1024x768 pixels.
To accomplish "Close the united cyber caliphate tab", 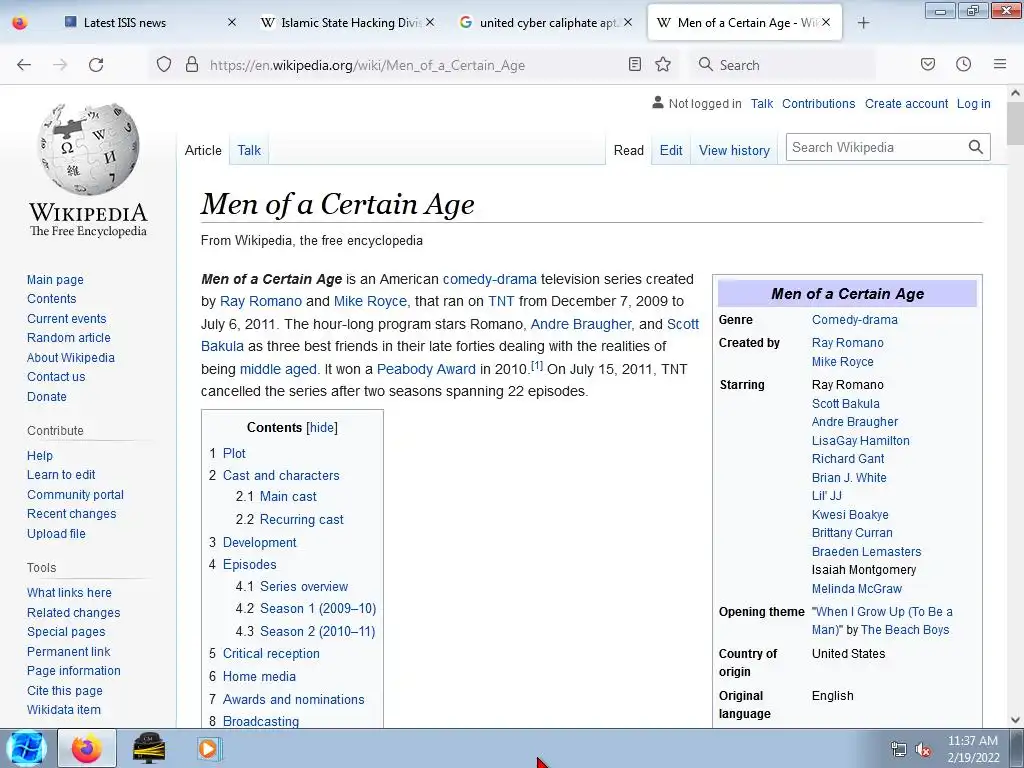I will tap(628, 22).
